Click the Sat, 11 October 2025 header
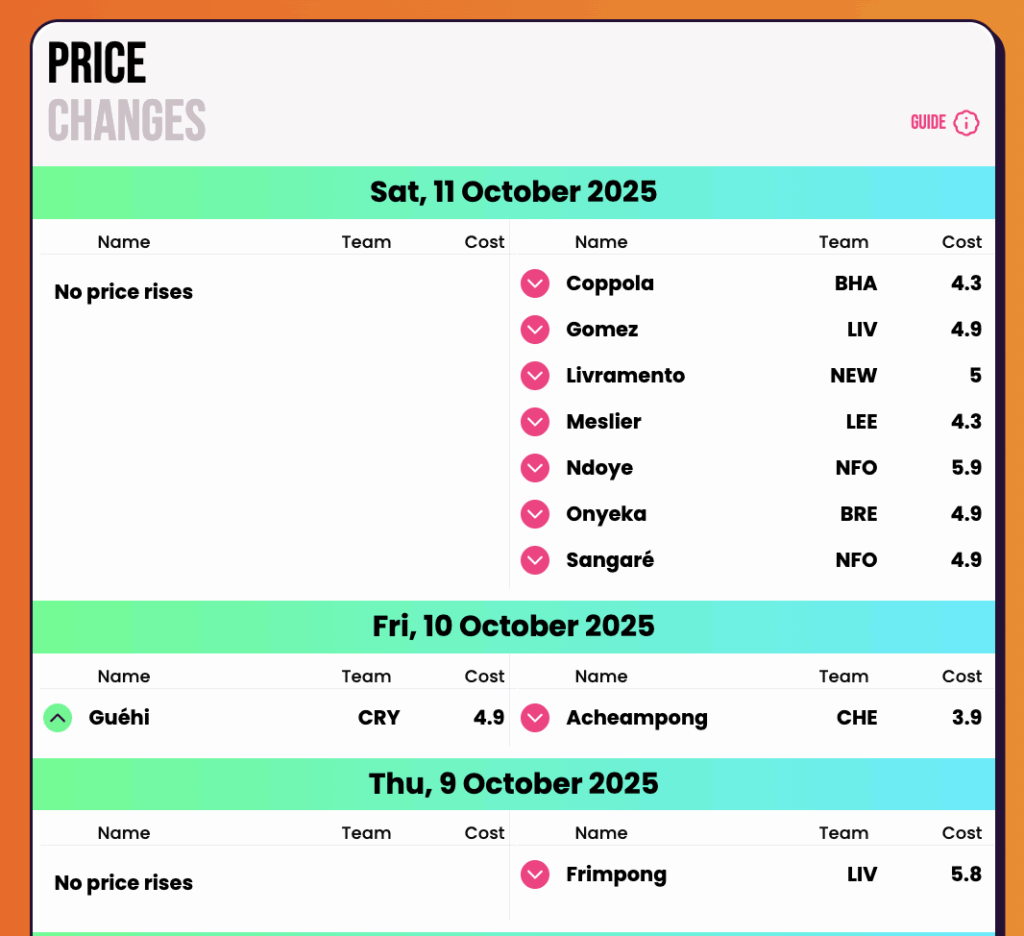Image resolution: width=1024 pixels, height=936 pixels. click(513, 192)
